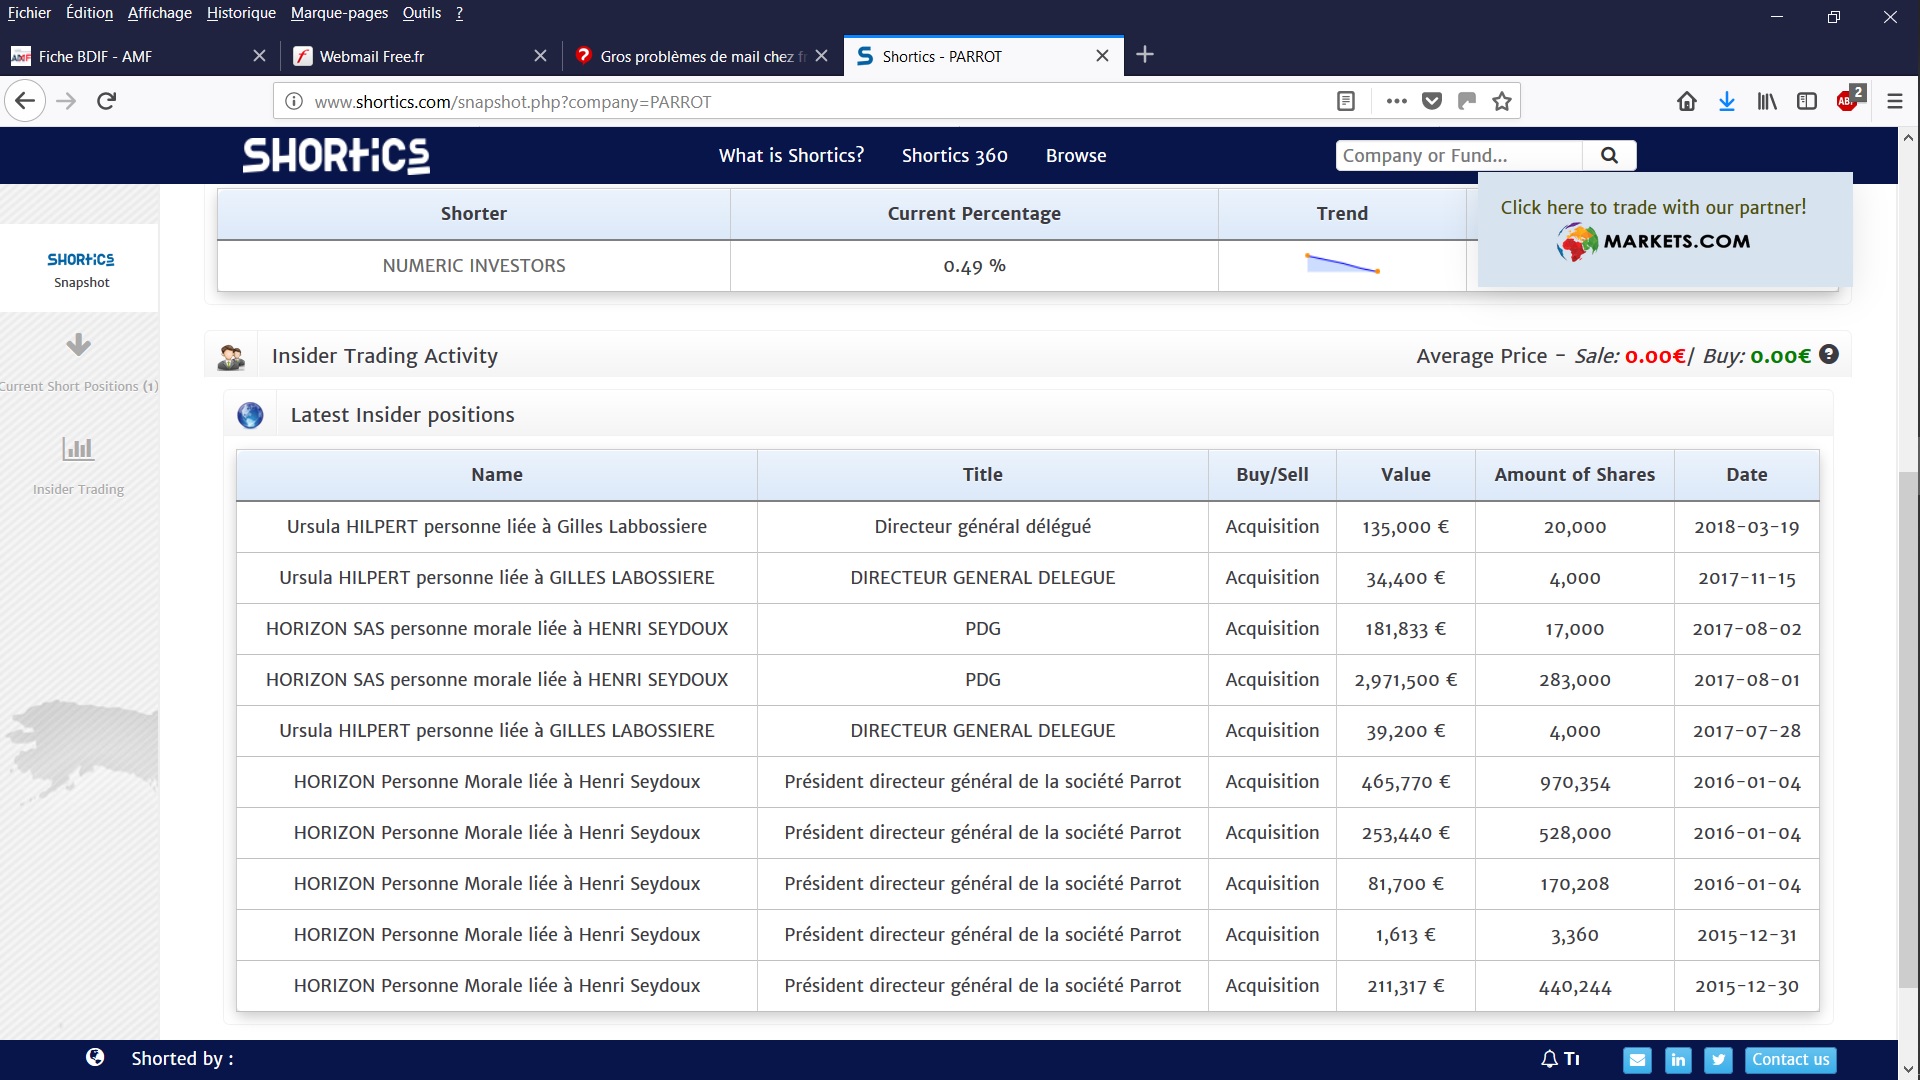
Task: Click the browser forward arrow
Action: click(66, 101)
